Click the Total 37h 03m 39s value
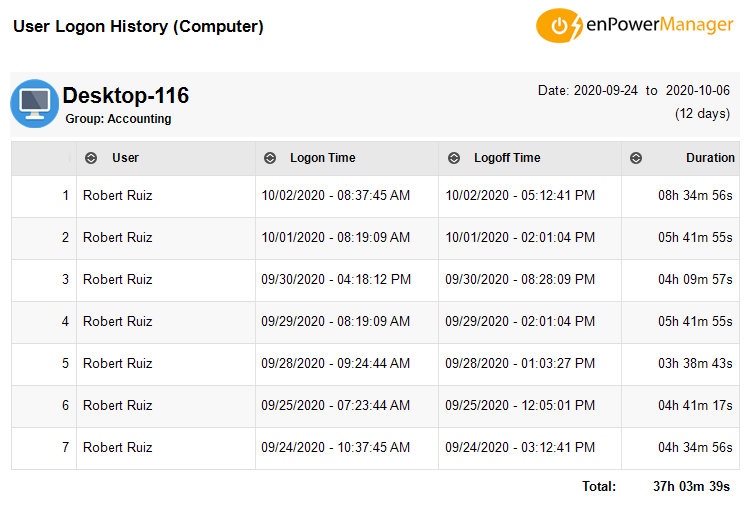The width and height of the screenshot is (751, 505). [x=692, y=486]
